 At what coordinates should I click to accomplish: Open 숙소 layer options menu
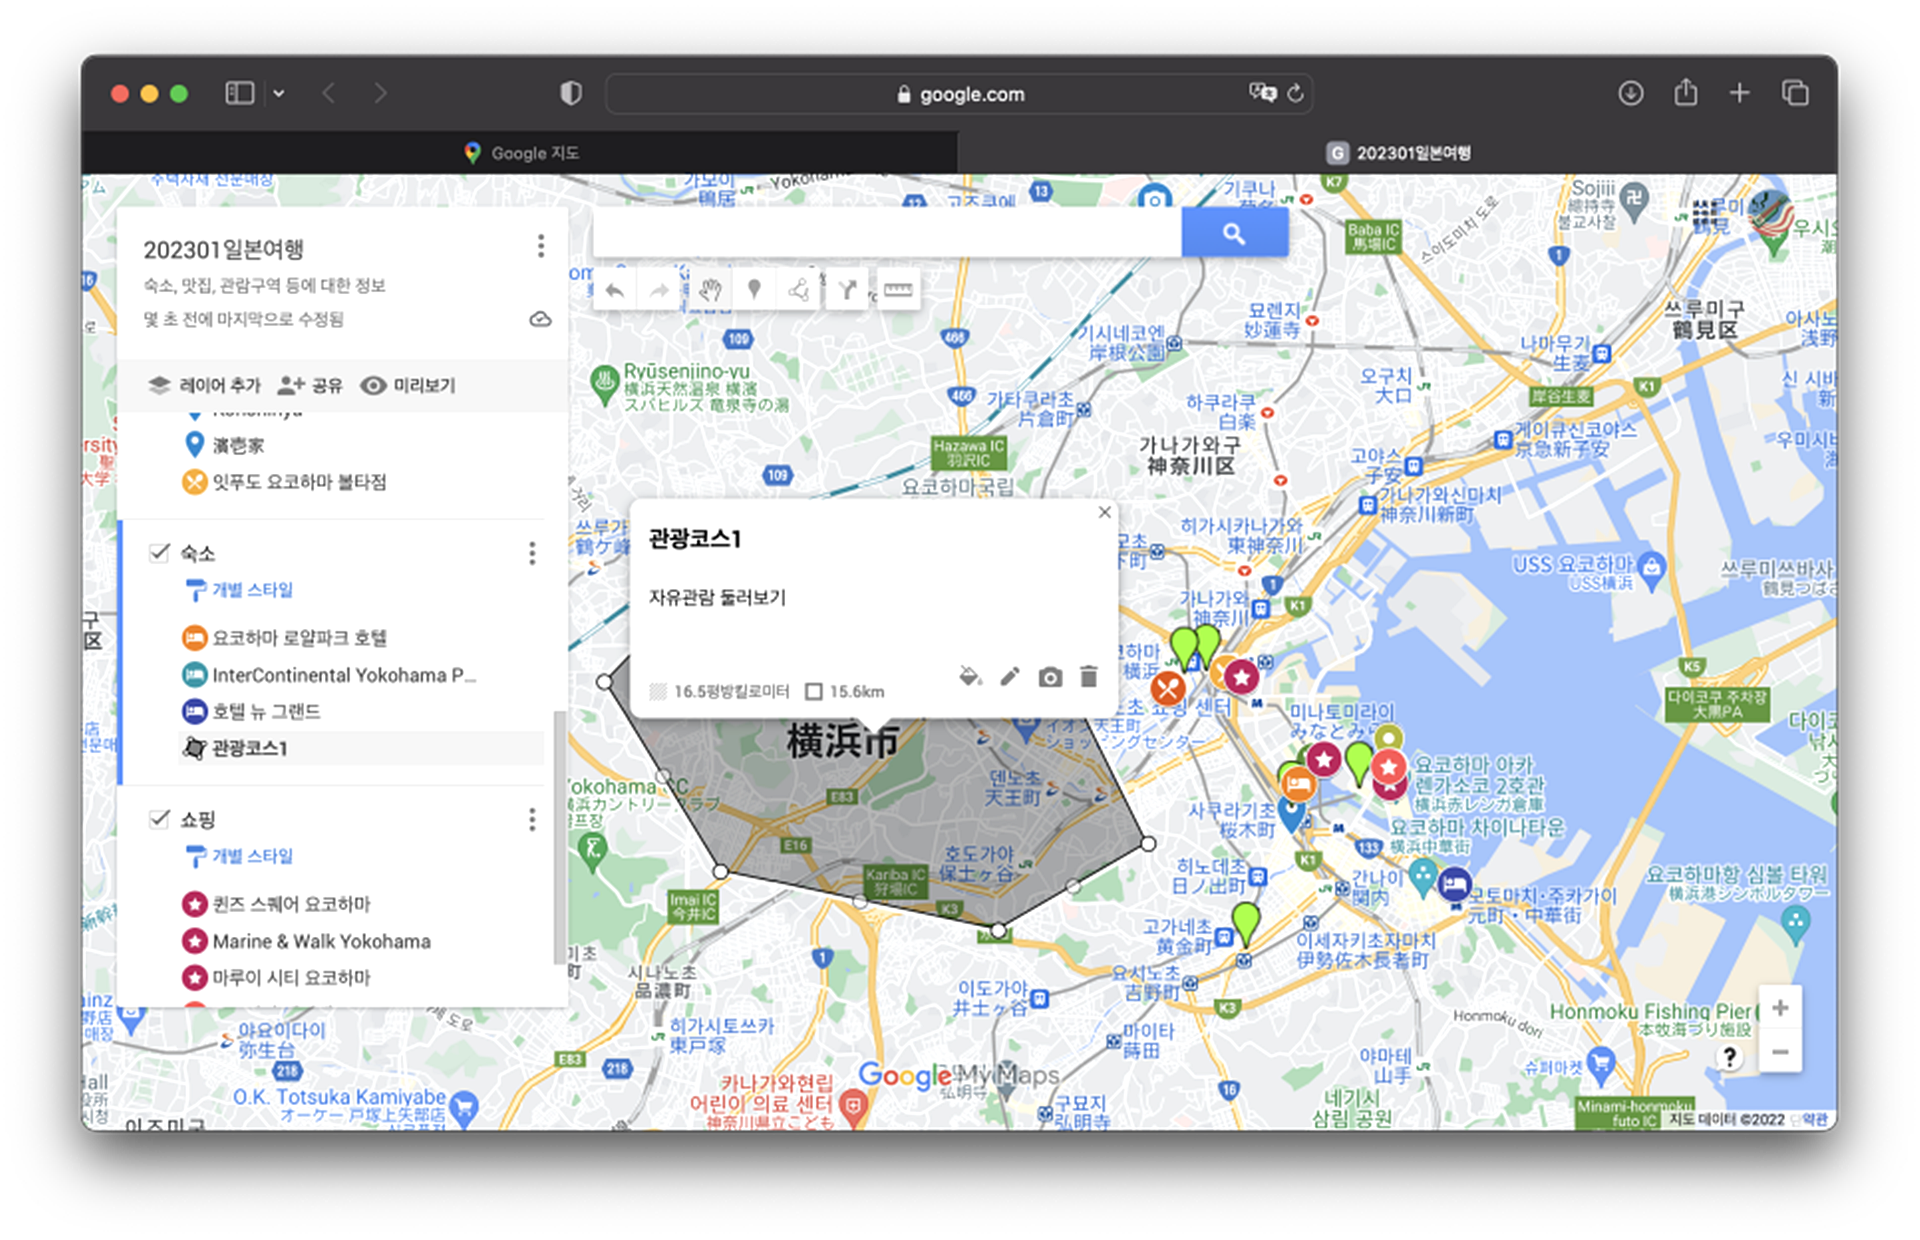pyautogui.click(x=532, y=553)
